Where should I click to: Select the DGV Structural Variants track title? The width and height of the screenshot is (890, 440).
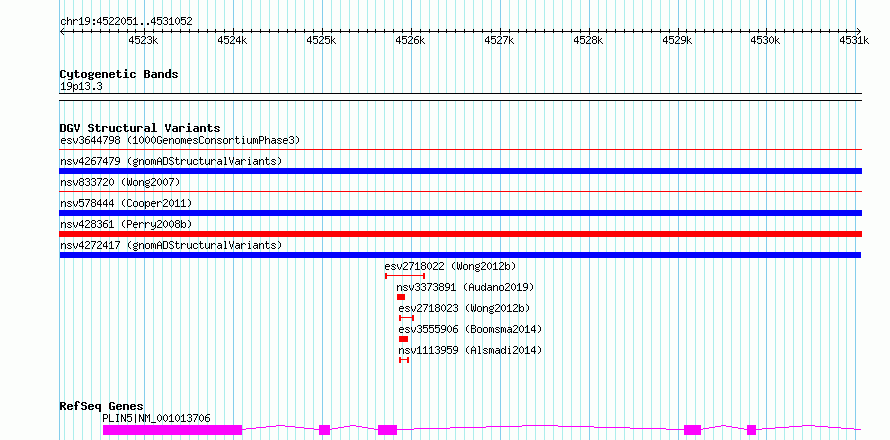point(140,128)
